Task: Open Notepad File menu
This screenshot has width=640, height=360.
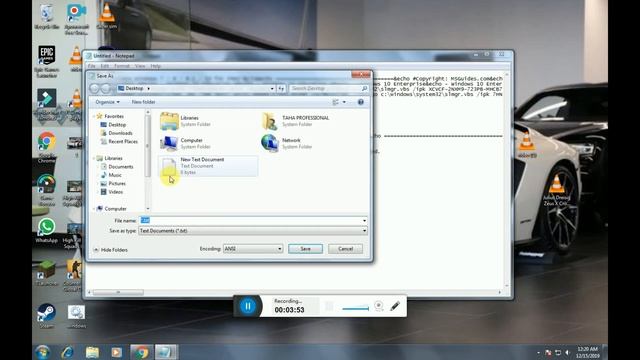Action: point(92,66)
